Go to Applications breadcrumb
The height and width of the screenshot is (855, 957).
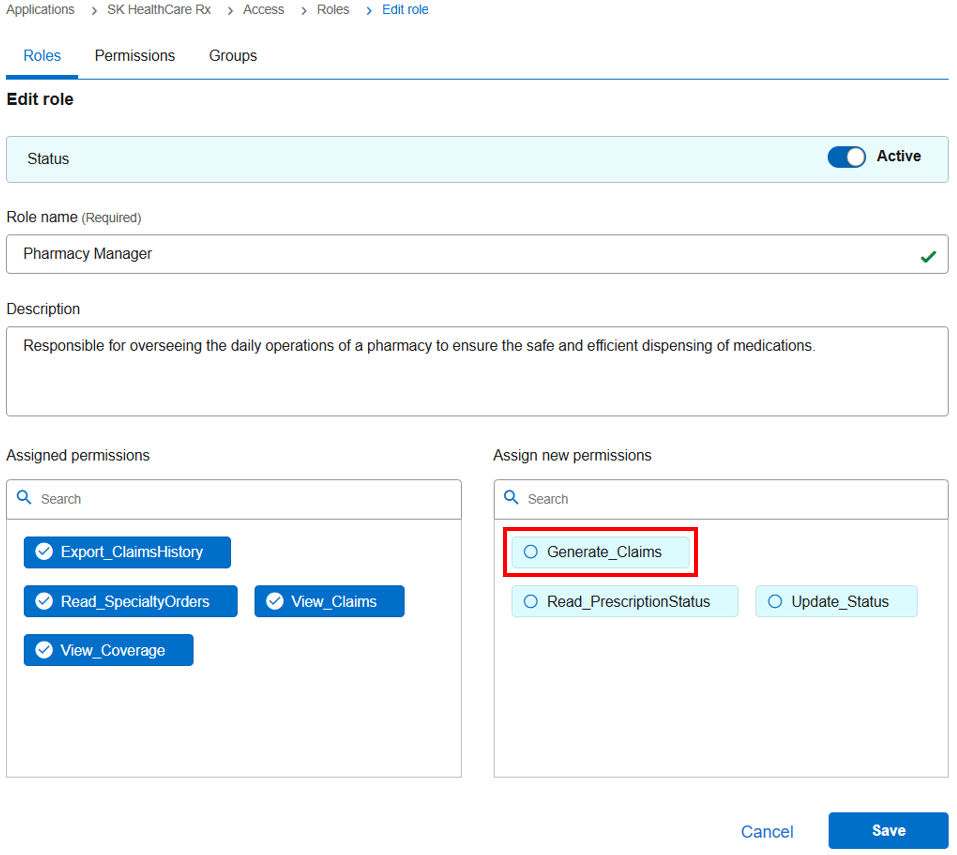[x=40, y=10]
